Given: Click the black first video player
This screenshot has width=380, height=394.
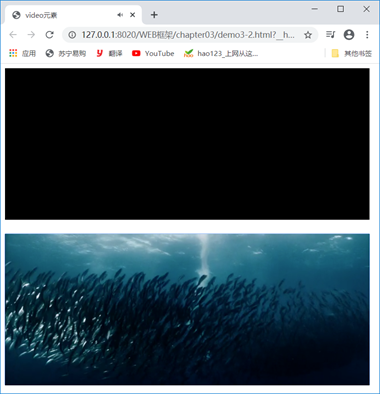Looking at the screenshot, I should pyautogui.click(x=187, y=144).
